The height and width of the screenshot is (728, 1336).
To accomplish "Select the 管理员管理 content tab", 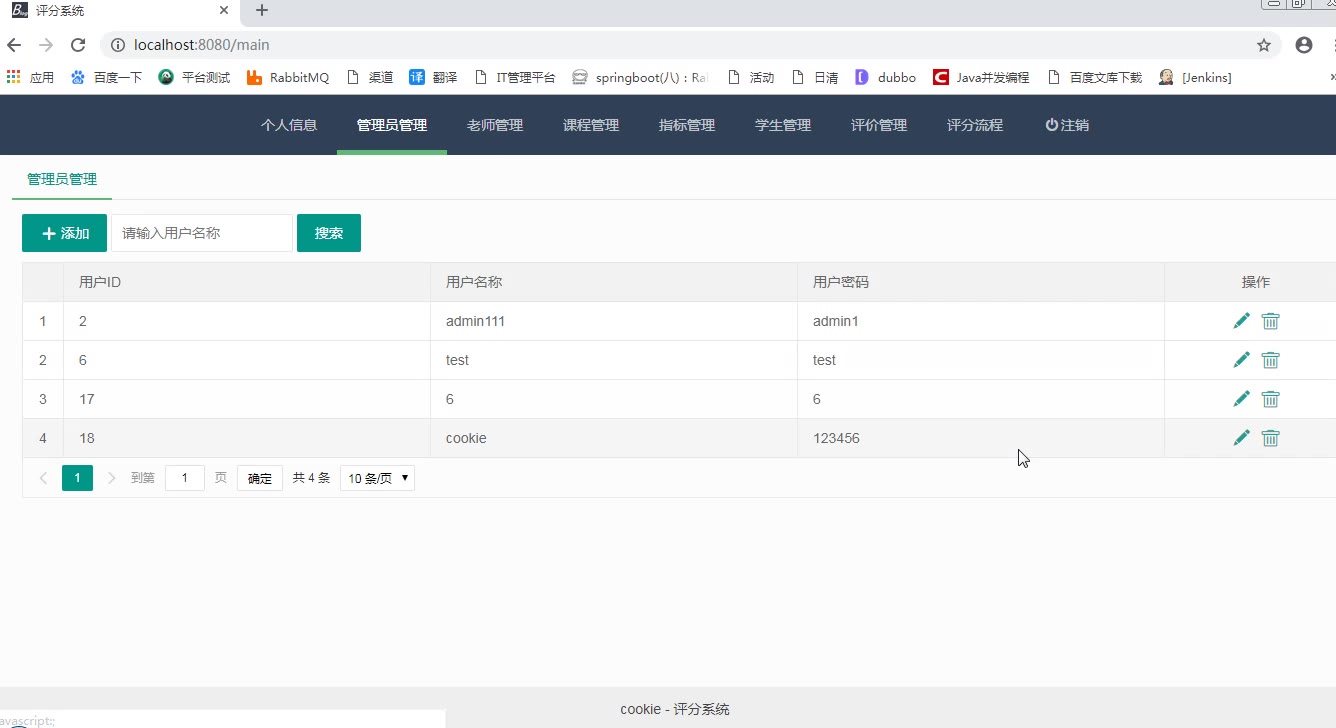I will (62, 180).
